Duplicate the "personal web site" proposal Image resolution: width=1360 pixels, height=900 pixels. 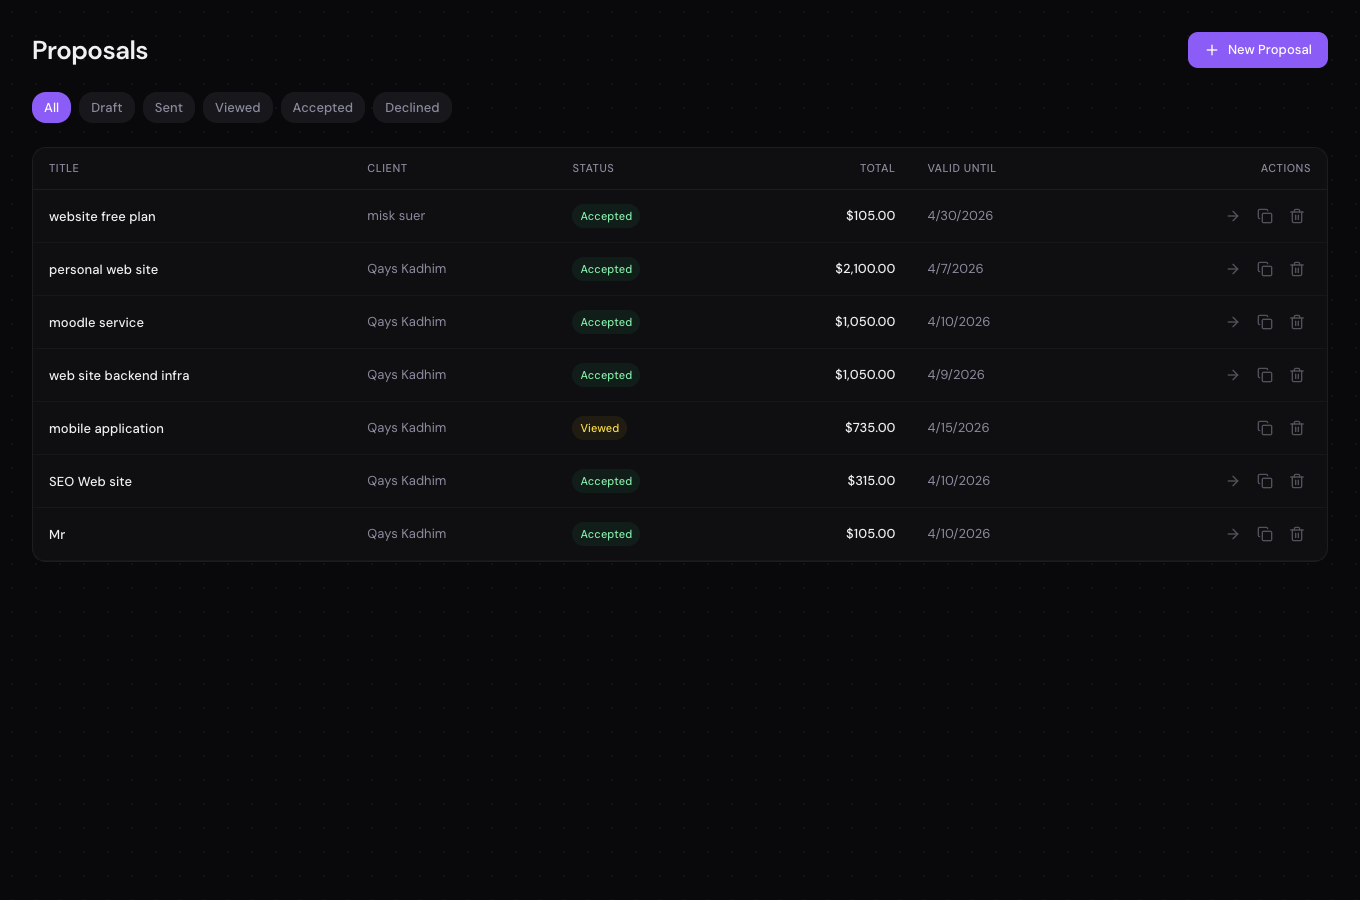coord(1265,269)
